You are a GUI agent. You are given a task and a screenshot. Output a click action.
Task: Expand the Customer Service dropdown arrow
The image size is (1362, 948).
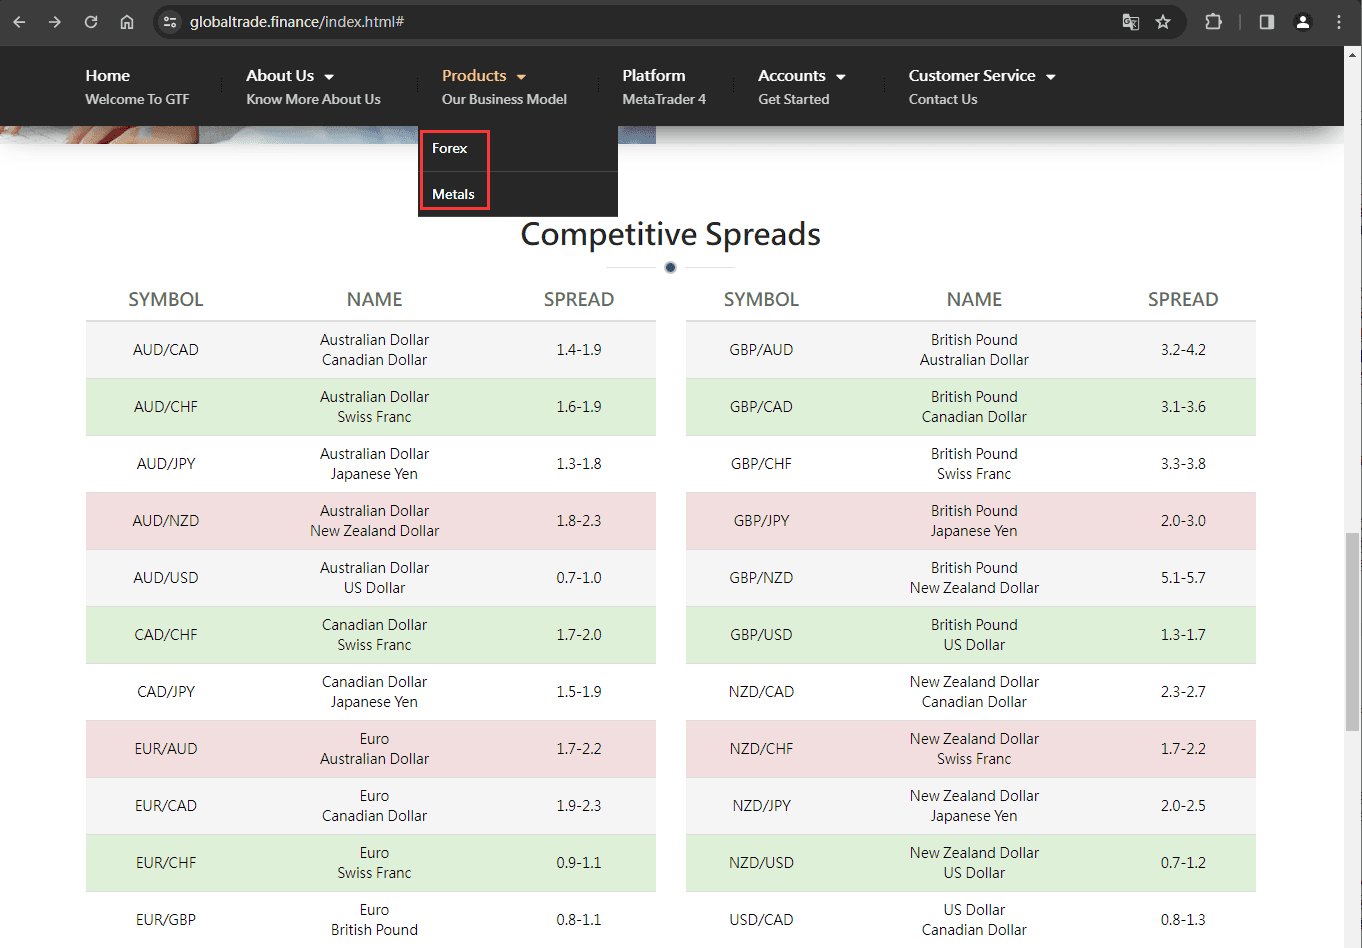point(1051,77)
